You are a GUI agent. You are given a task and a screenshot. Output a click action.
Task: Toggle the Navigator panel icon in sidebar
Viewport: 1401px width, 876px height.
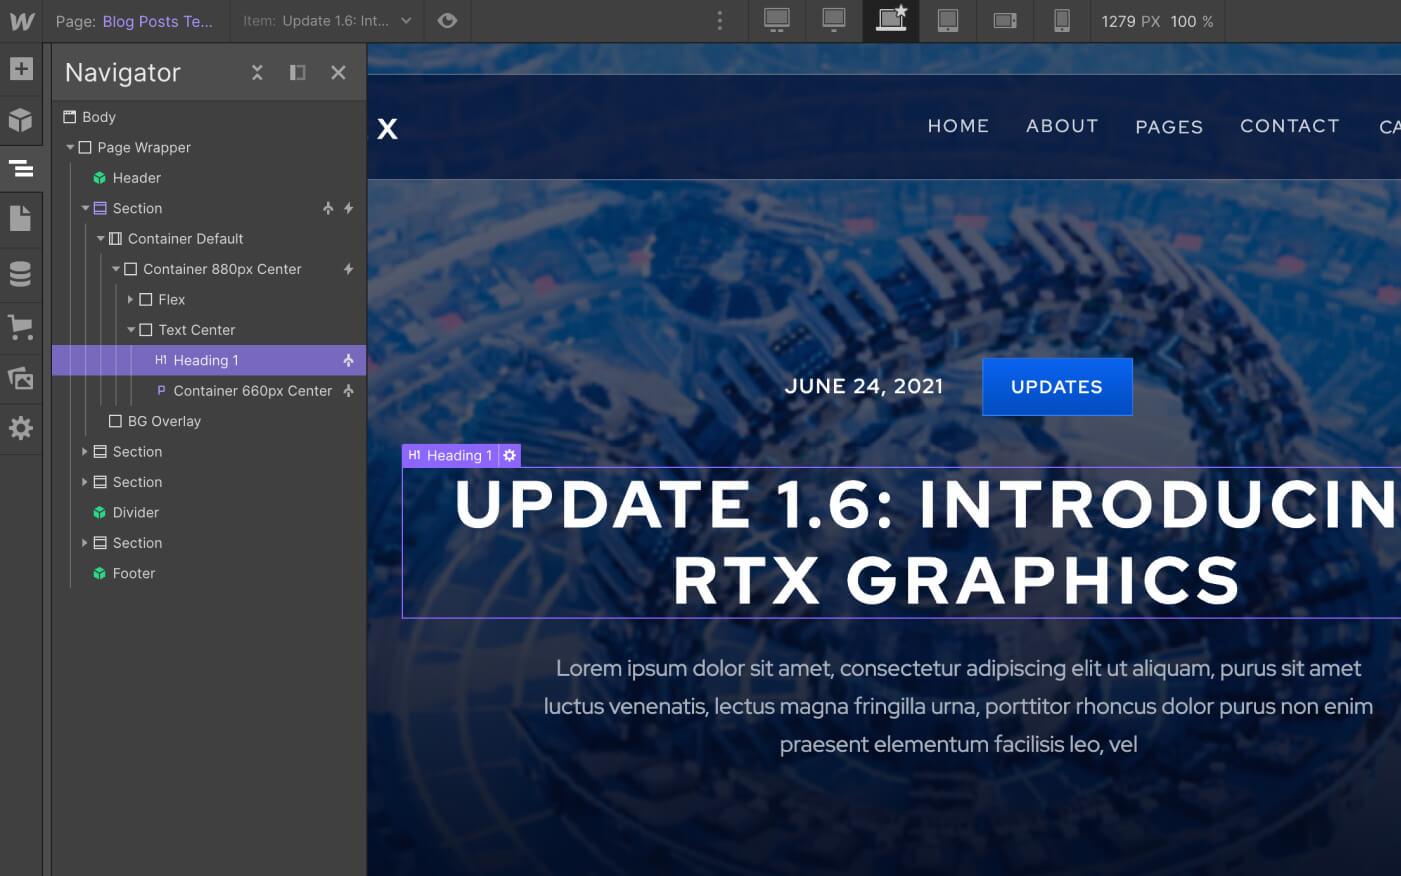pos(21,168)
